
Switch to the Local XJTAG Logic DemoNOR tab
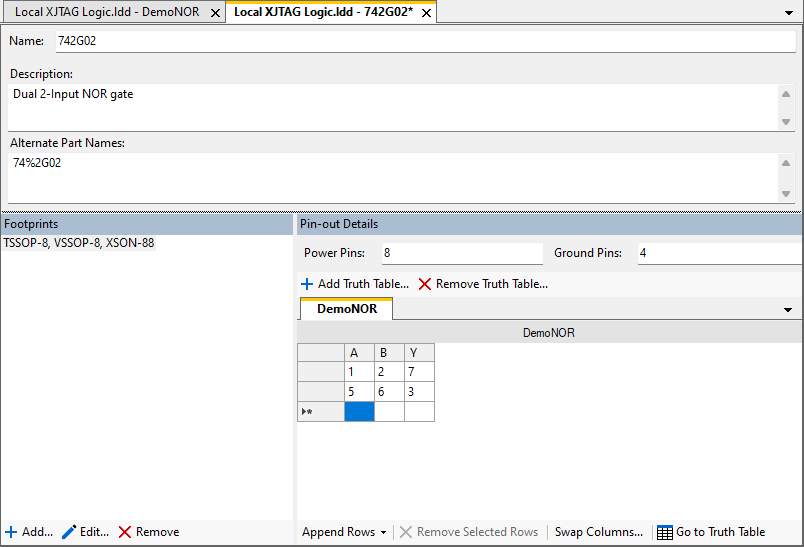pyautogui.click(x=107, y=13)
